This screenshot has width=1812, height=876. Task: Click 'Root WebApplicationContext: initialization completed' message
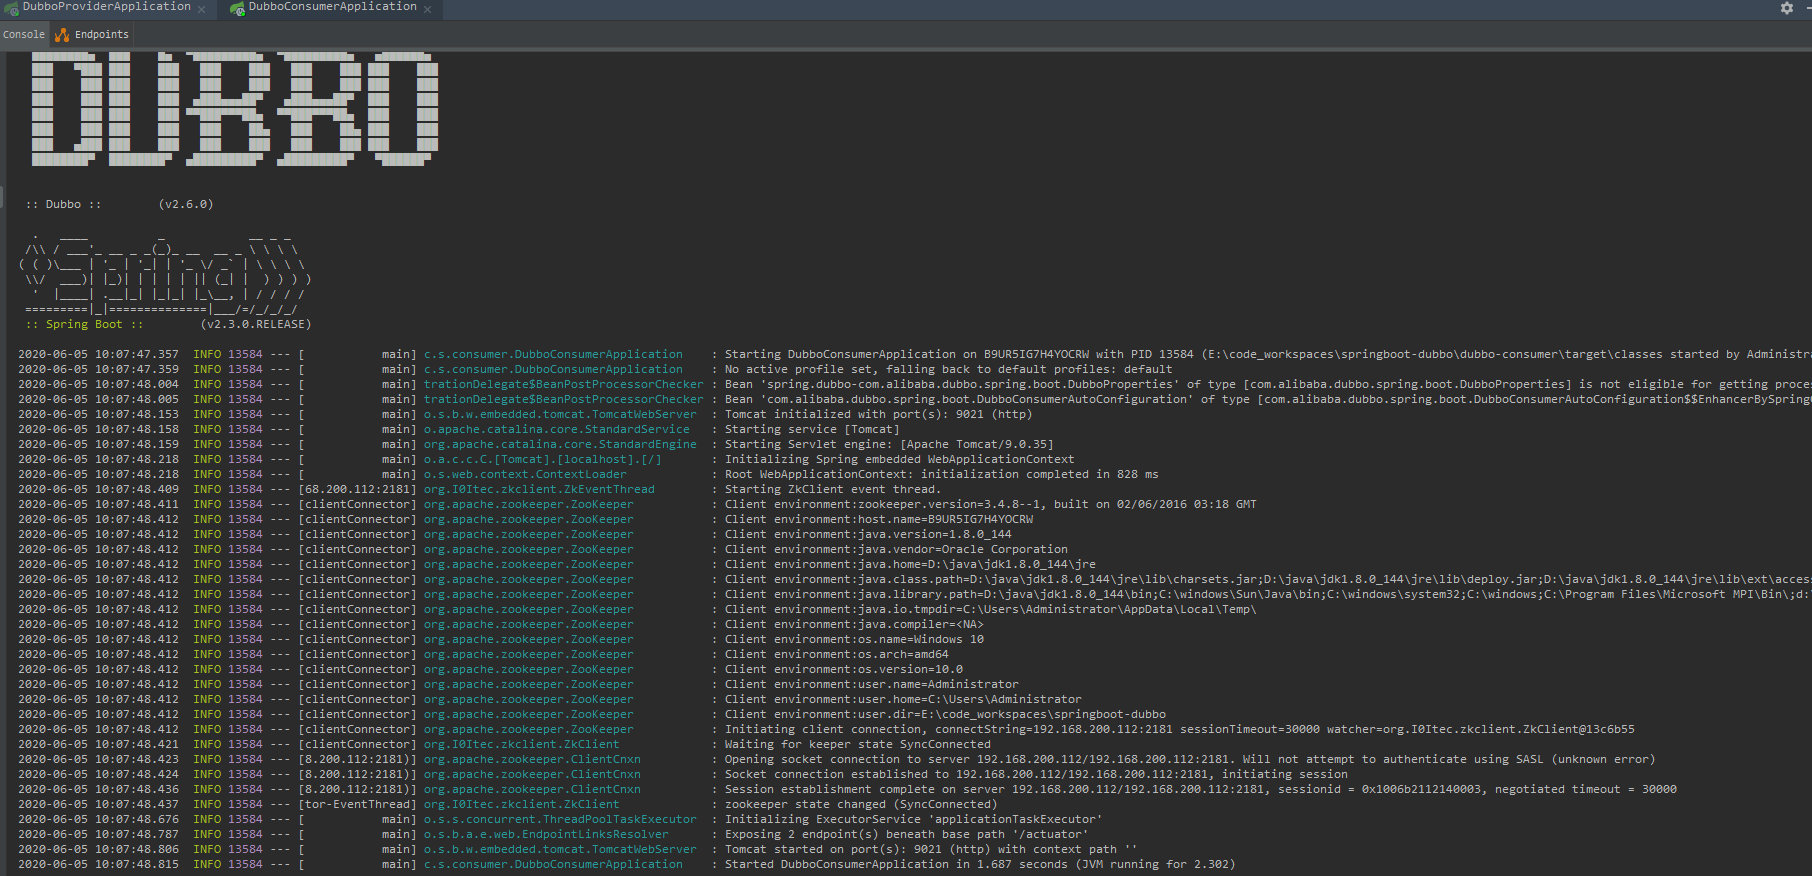click(941, 474)
